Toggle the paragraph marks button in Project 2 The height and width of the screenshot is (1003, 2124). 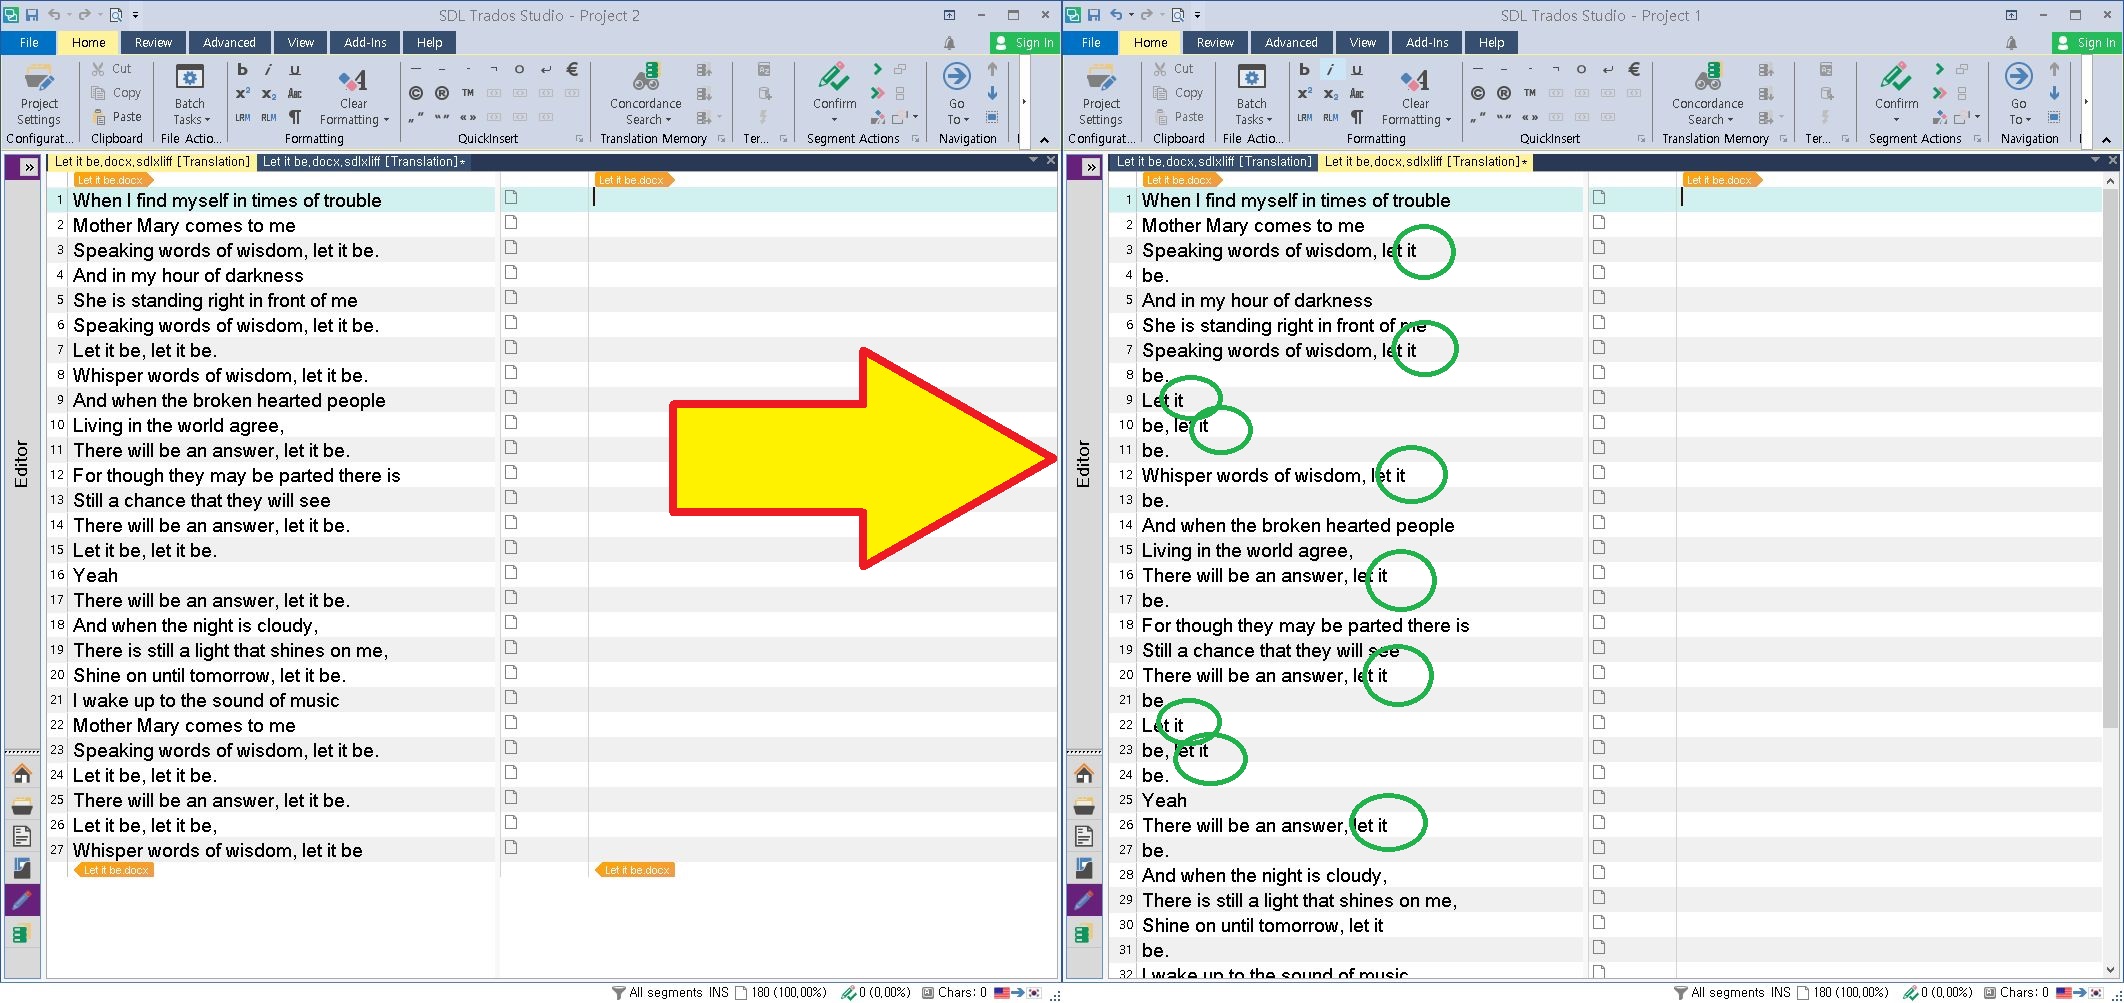coord(294,117)
